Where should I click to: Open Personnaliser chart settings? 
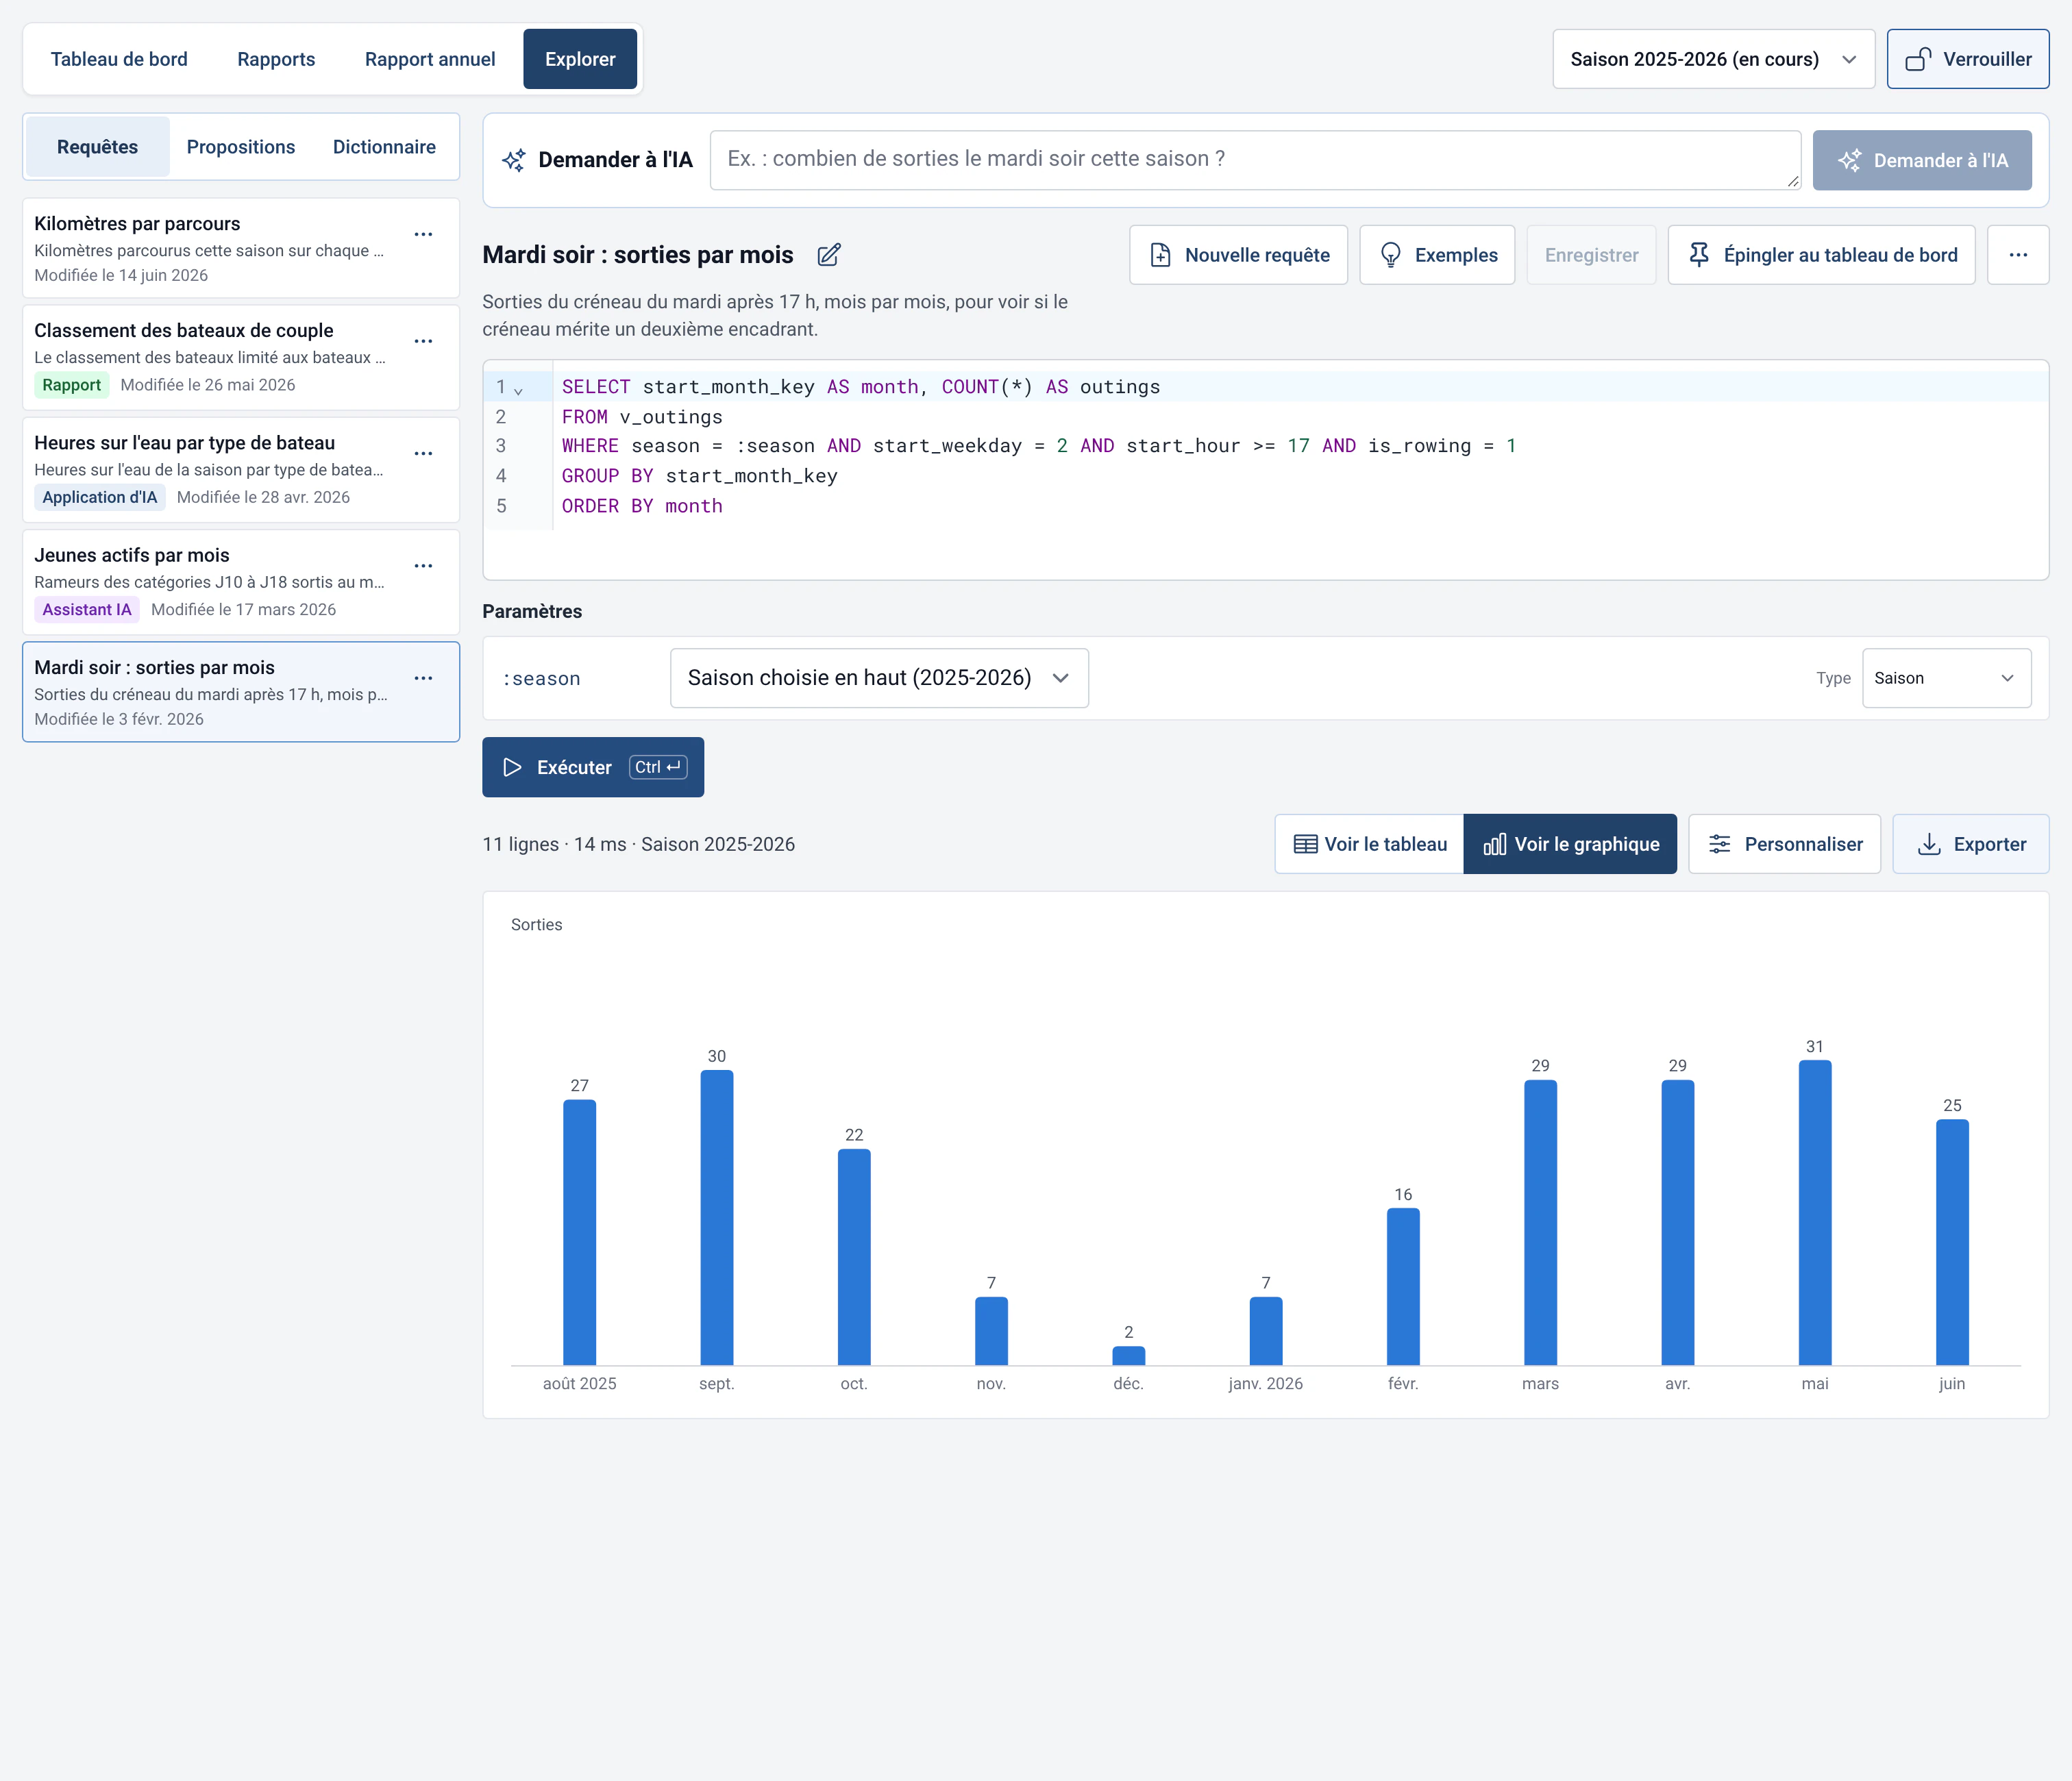pos(1784,844)
